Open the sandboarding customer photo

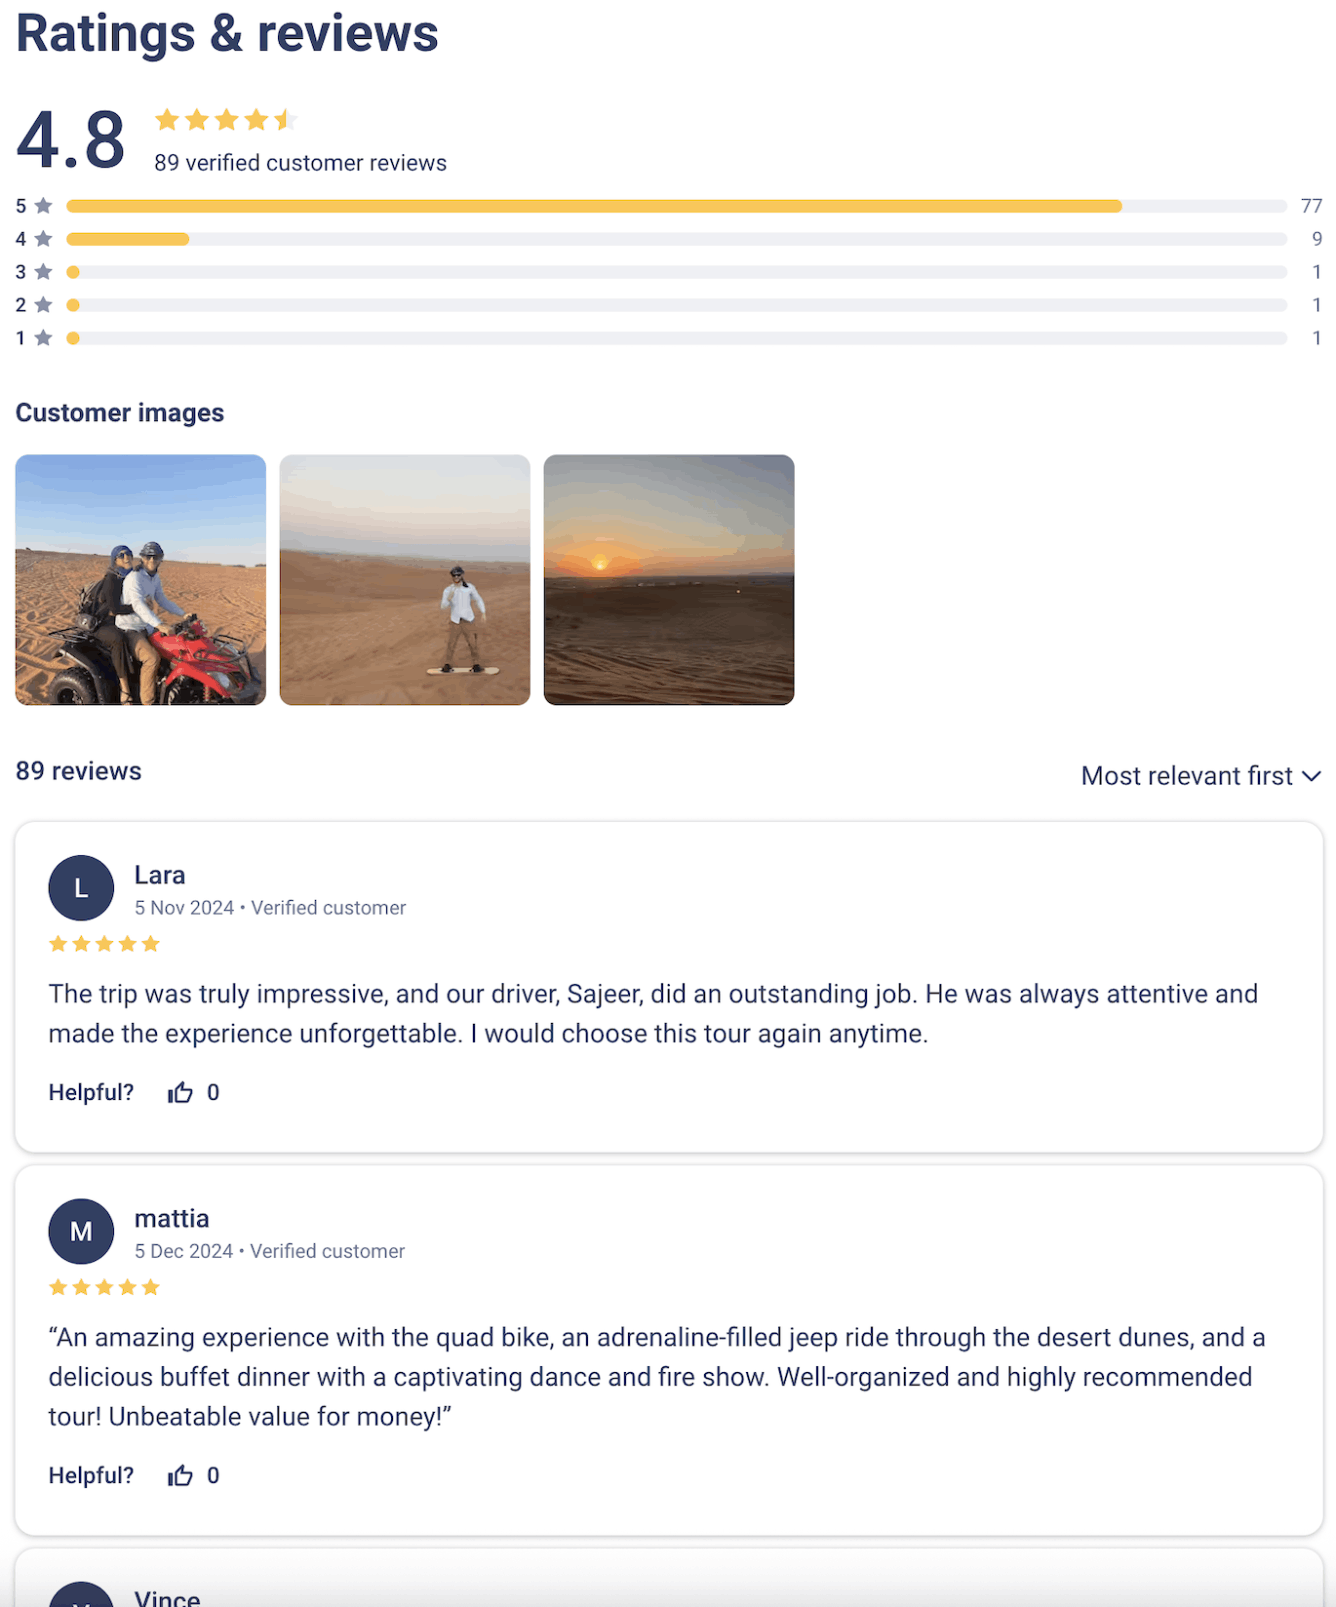pos(405,580)
